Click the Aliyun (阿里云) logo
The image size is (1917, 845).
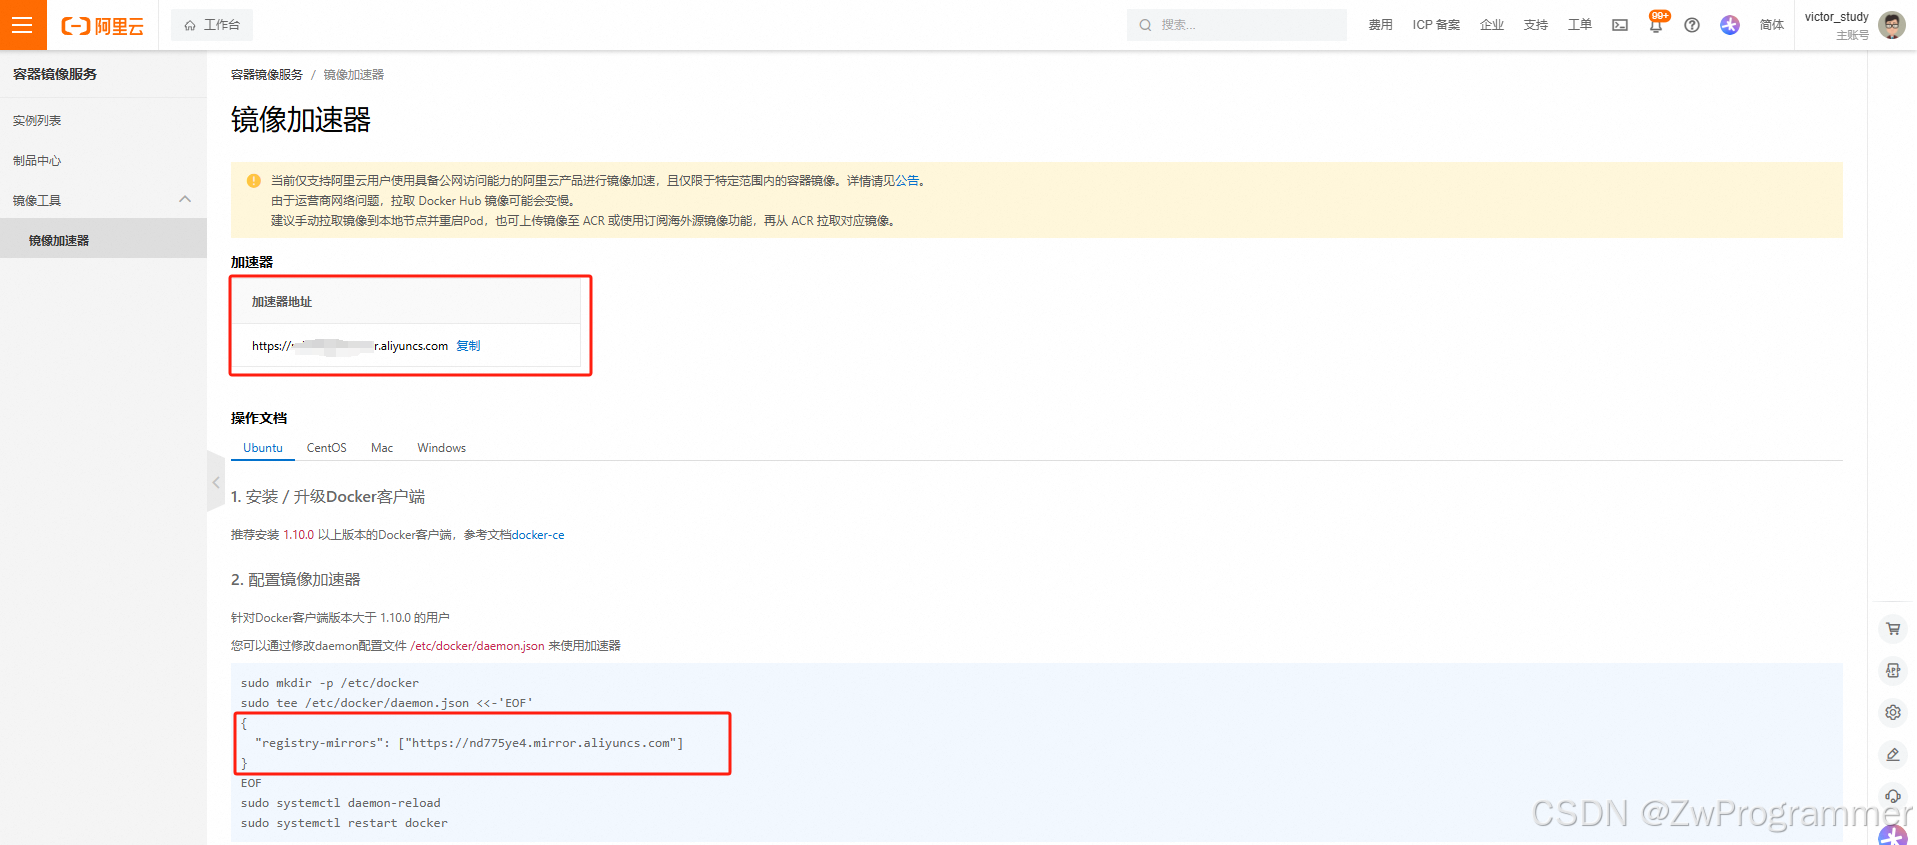[x=102, y=26]
